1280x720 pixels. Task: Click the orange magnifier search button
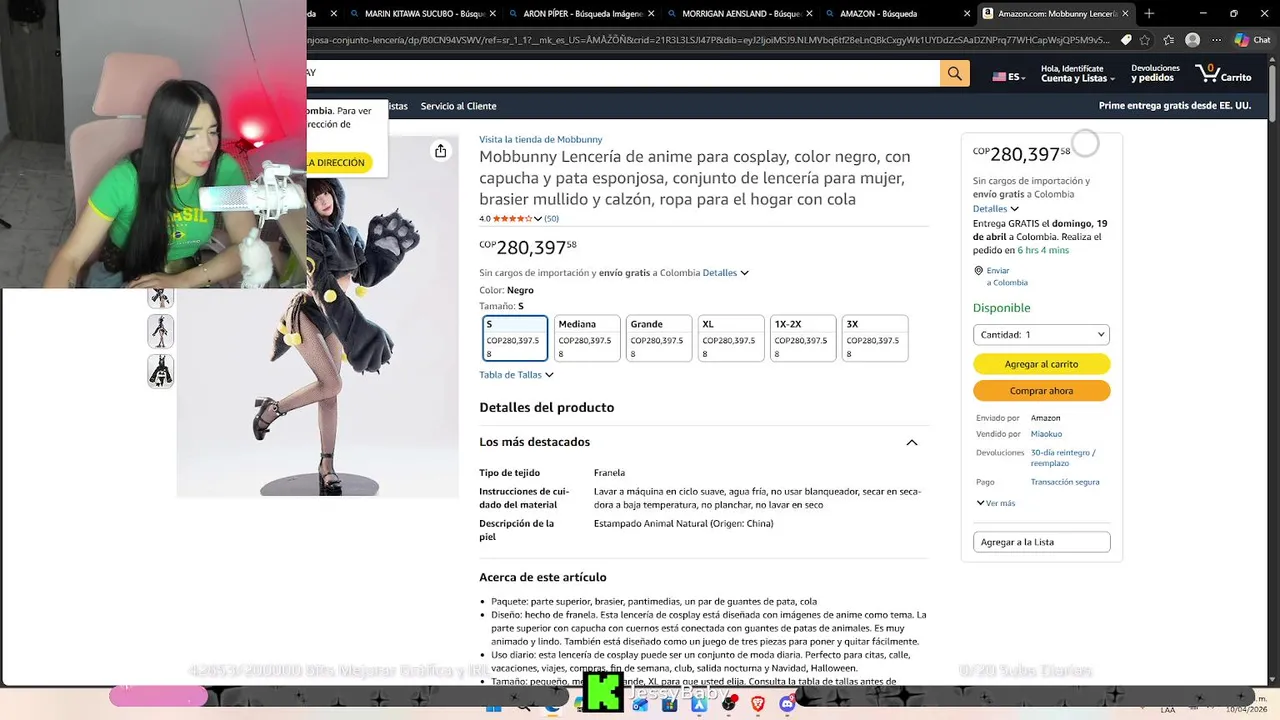954,73
